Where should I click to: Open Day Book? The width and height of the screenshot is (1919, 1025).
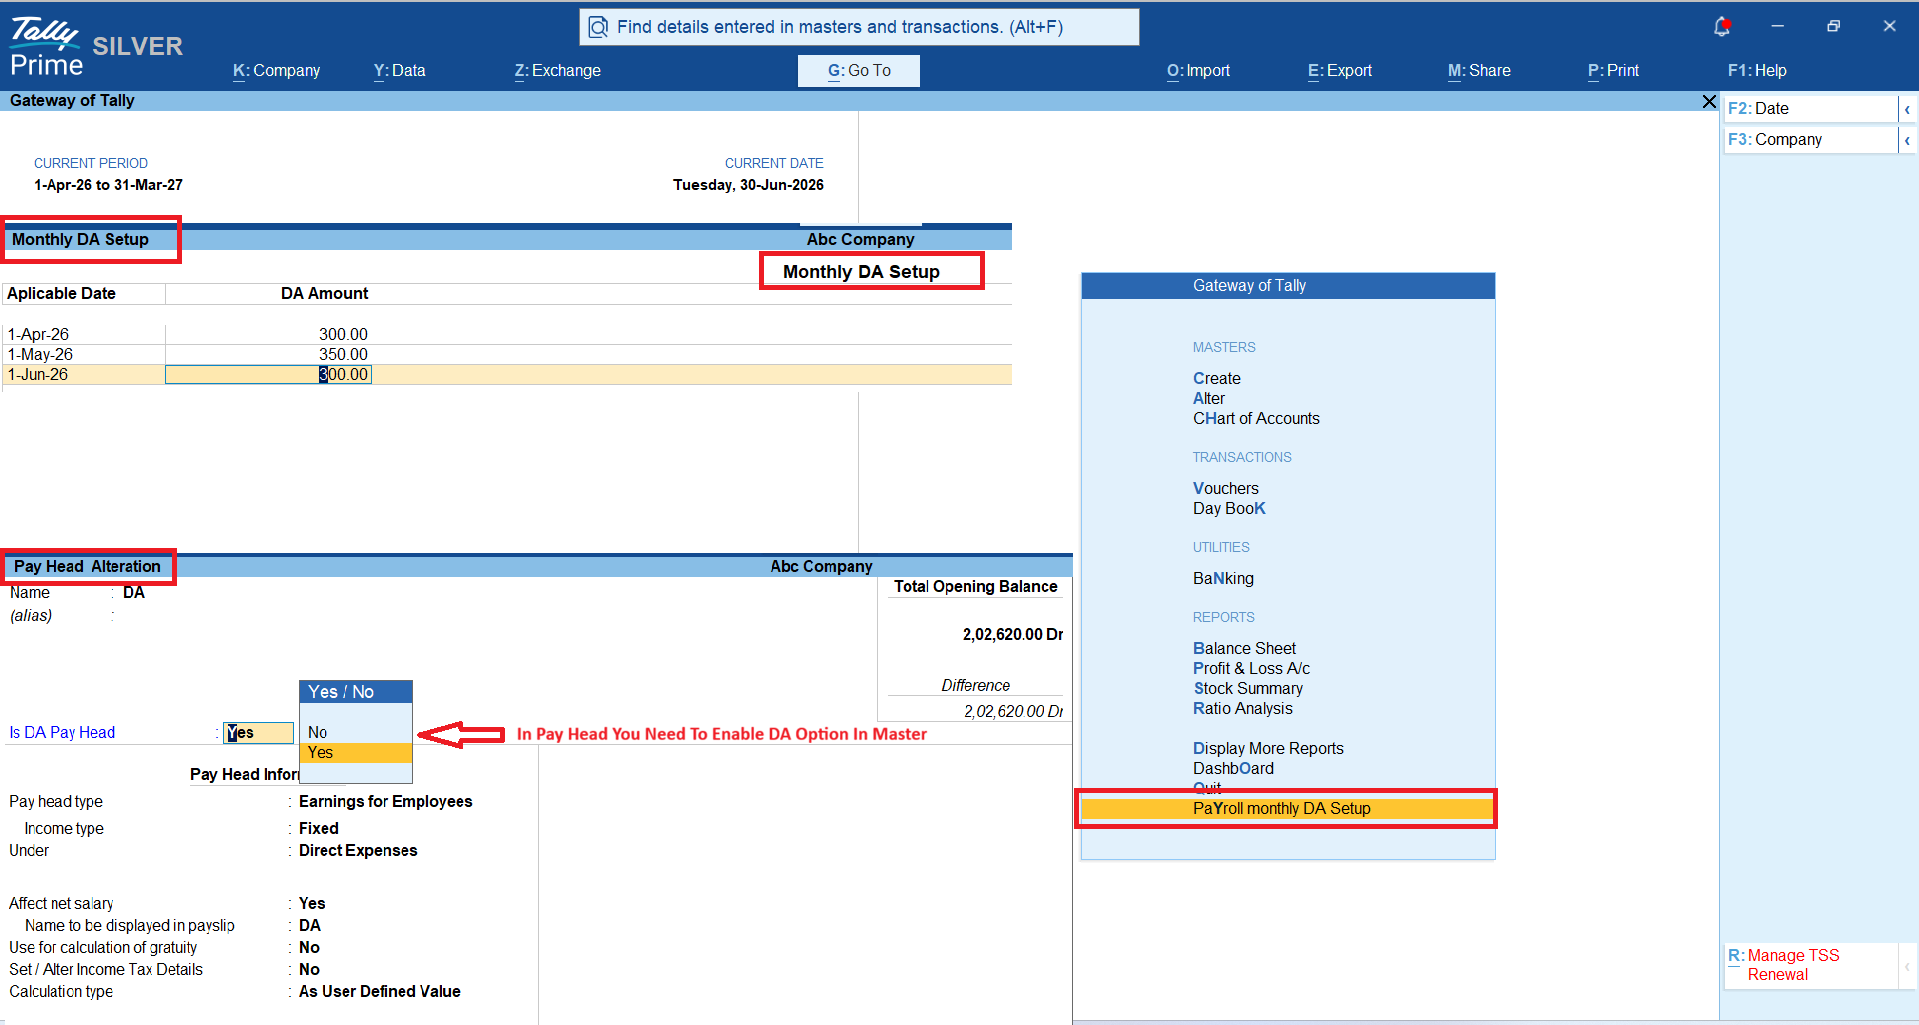click(1229, 509)
